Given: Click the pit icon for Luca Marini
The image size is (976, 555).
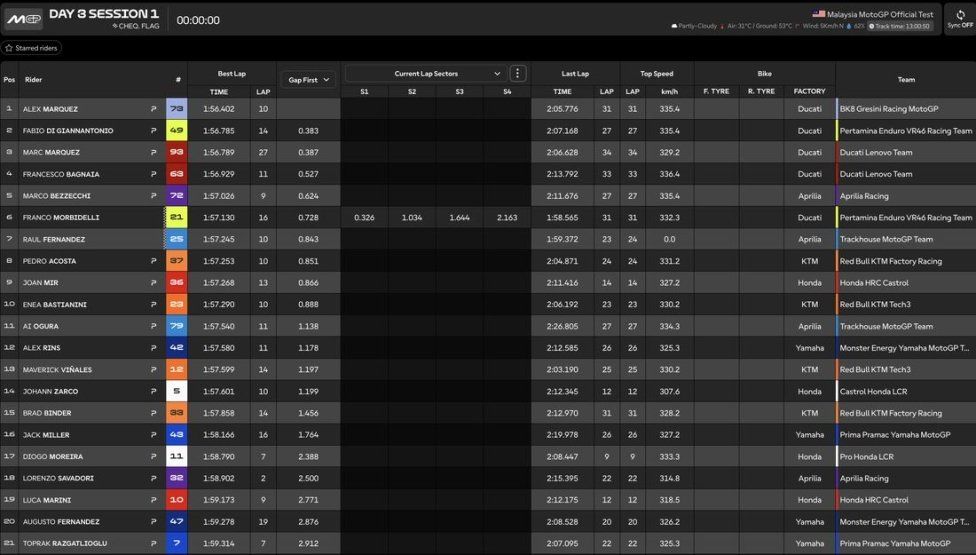Looking at the screenshot, I should pyautogui.click(x=153, y=500).
